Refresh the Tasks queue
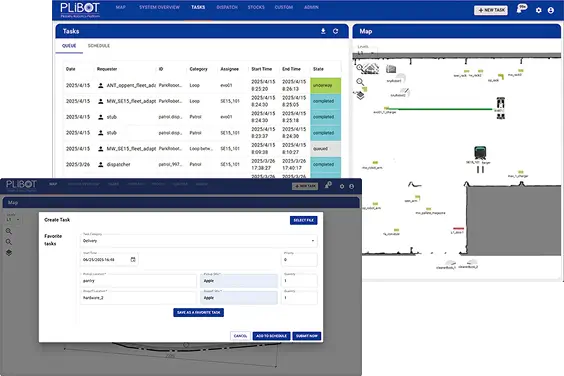 [336, 31]
